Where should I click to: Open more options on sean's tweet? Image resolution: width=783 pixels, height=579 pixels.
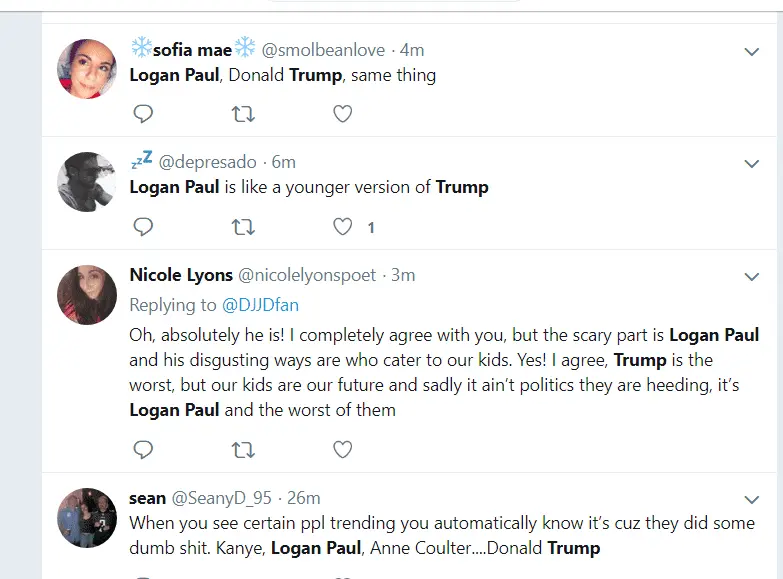[x=752, y=498]
